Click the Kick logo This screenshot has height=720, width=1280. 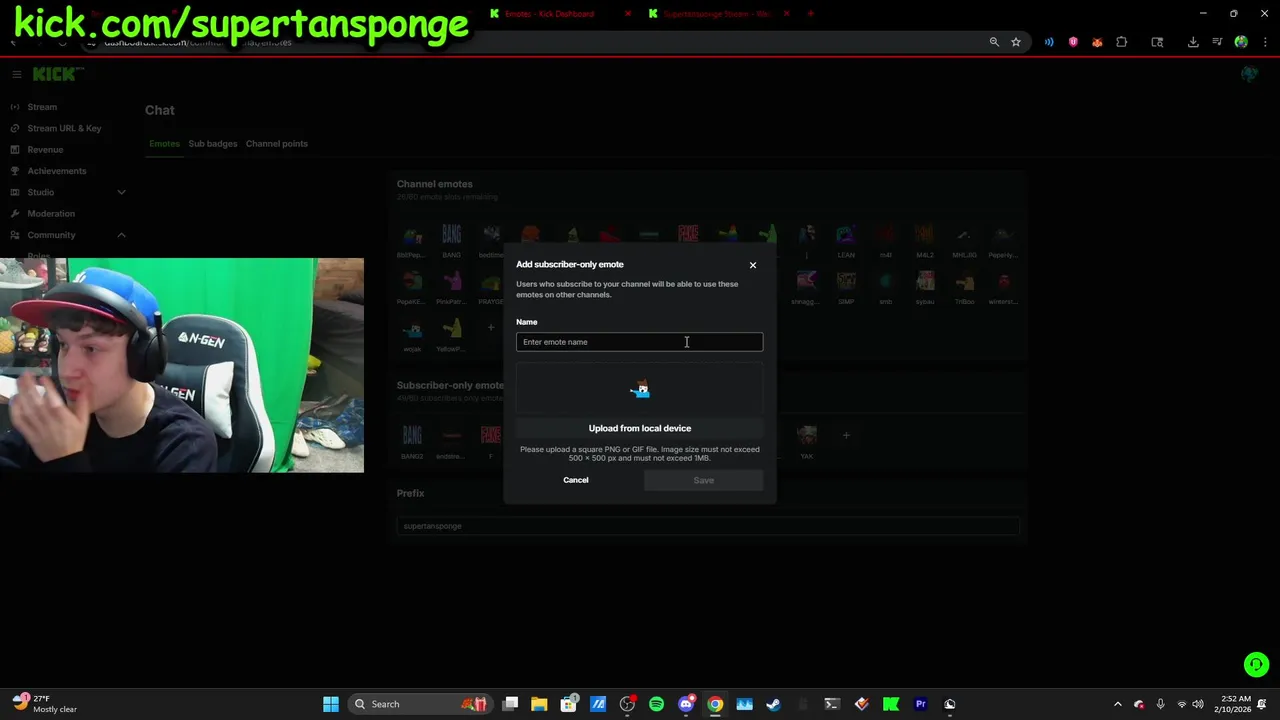(56, 75)
